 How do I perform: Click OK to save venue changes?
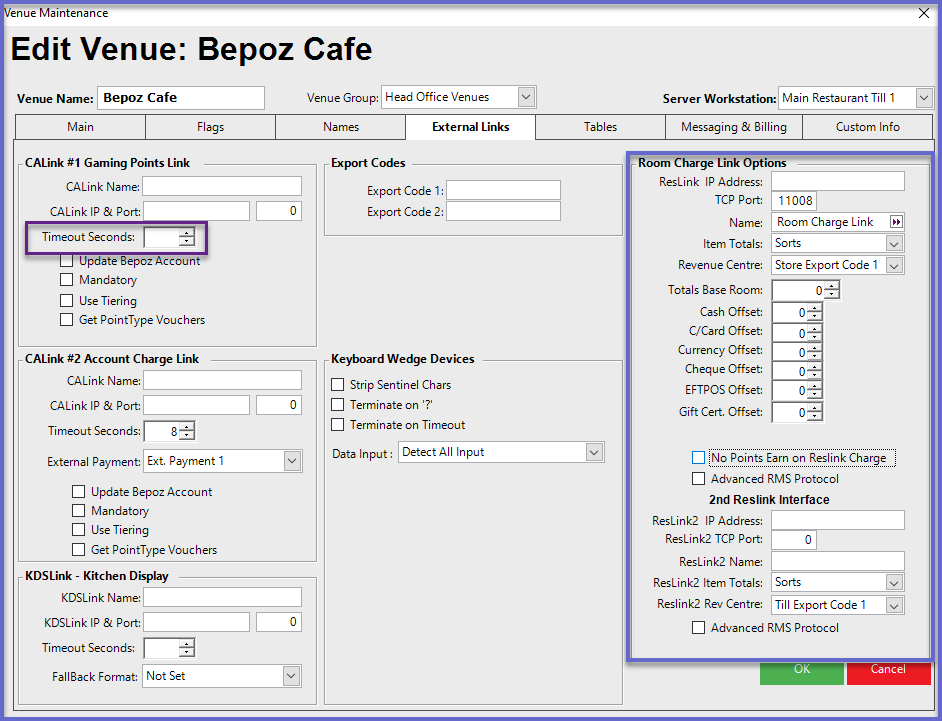click(x=801, y=672)
